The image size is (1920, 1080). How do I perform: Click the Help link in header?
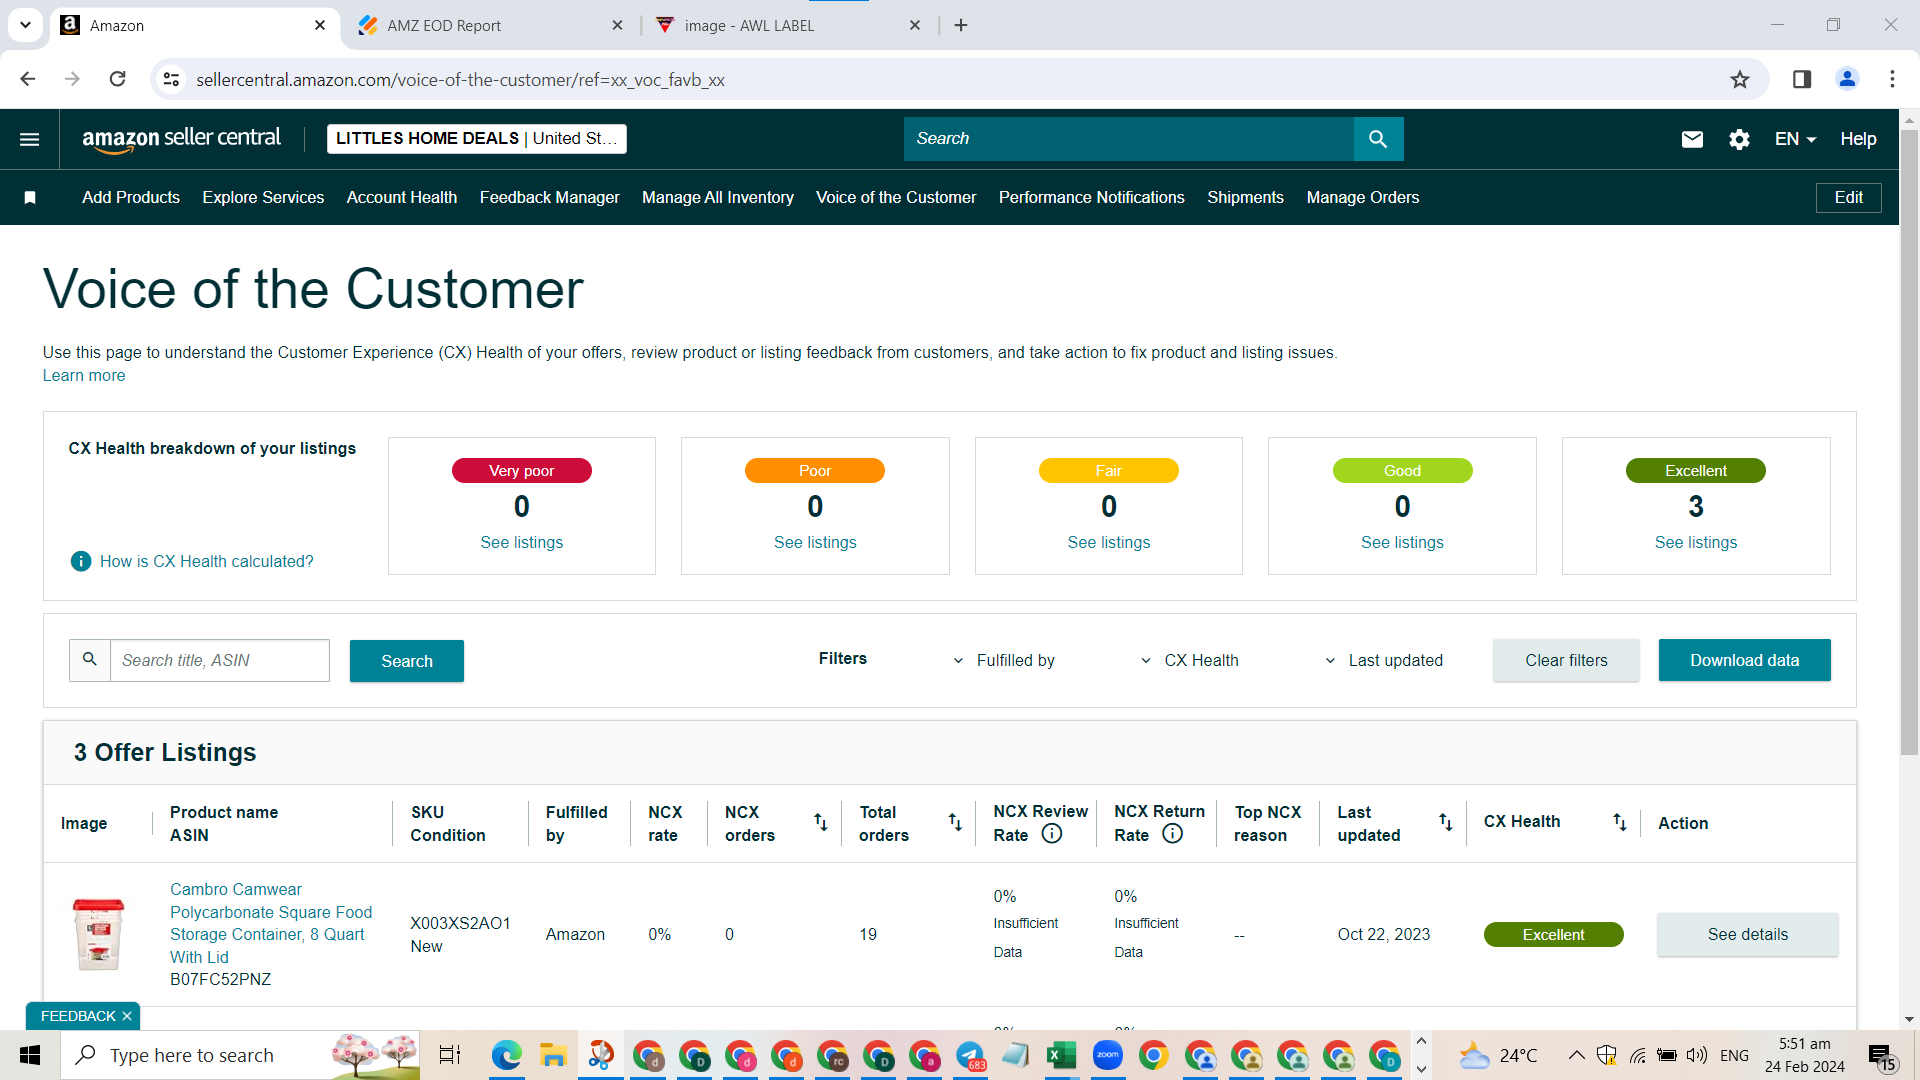click(1858, 139)
